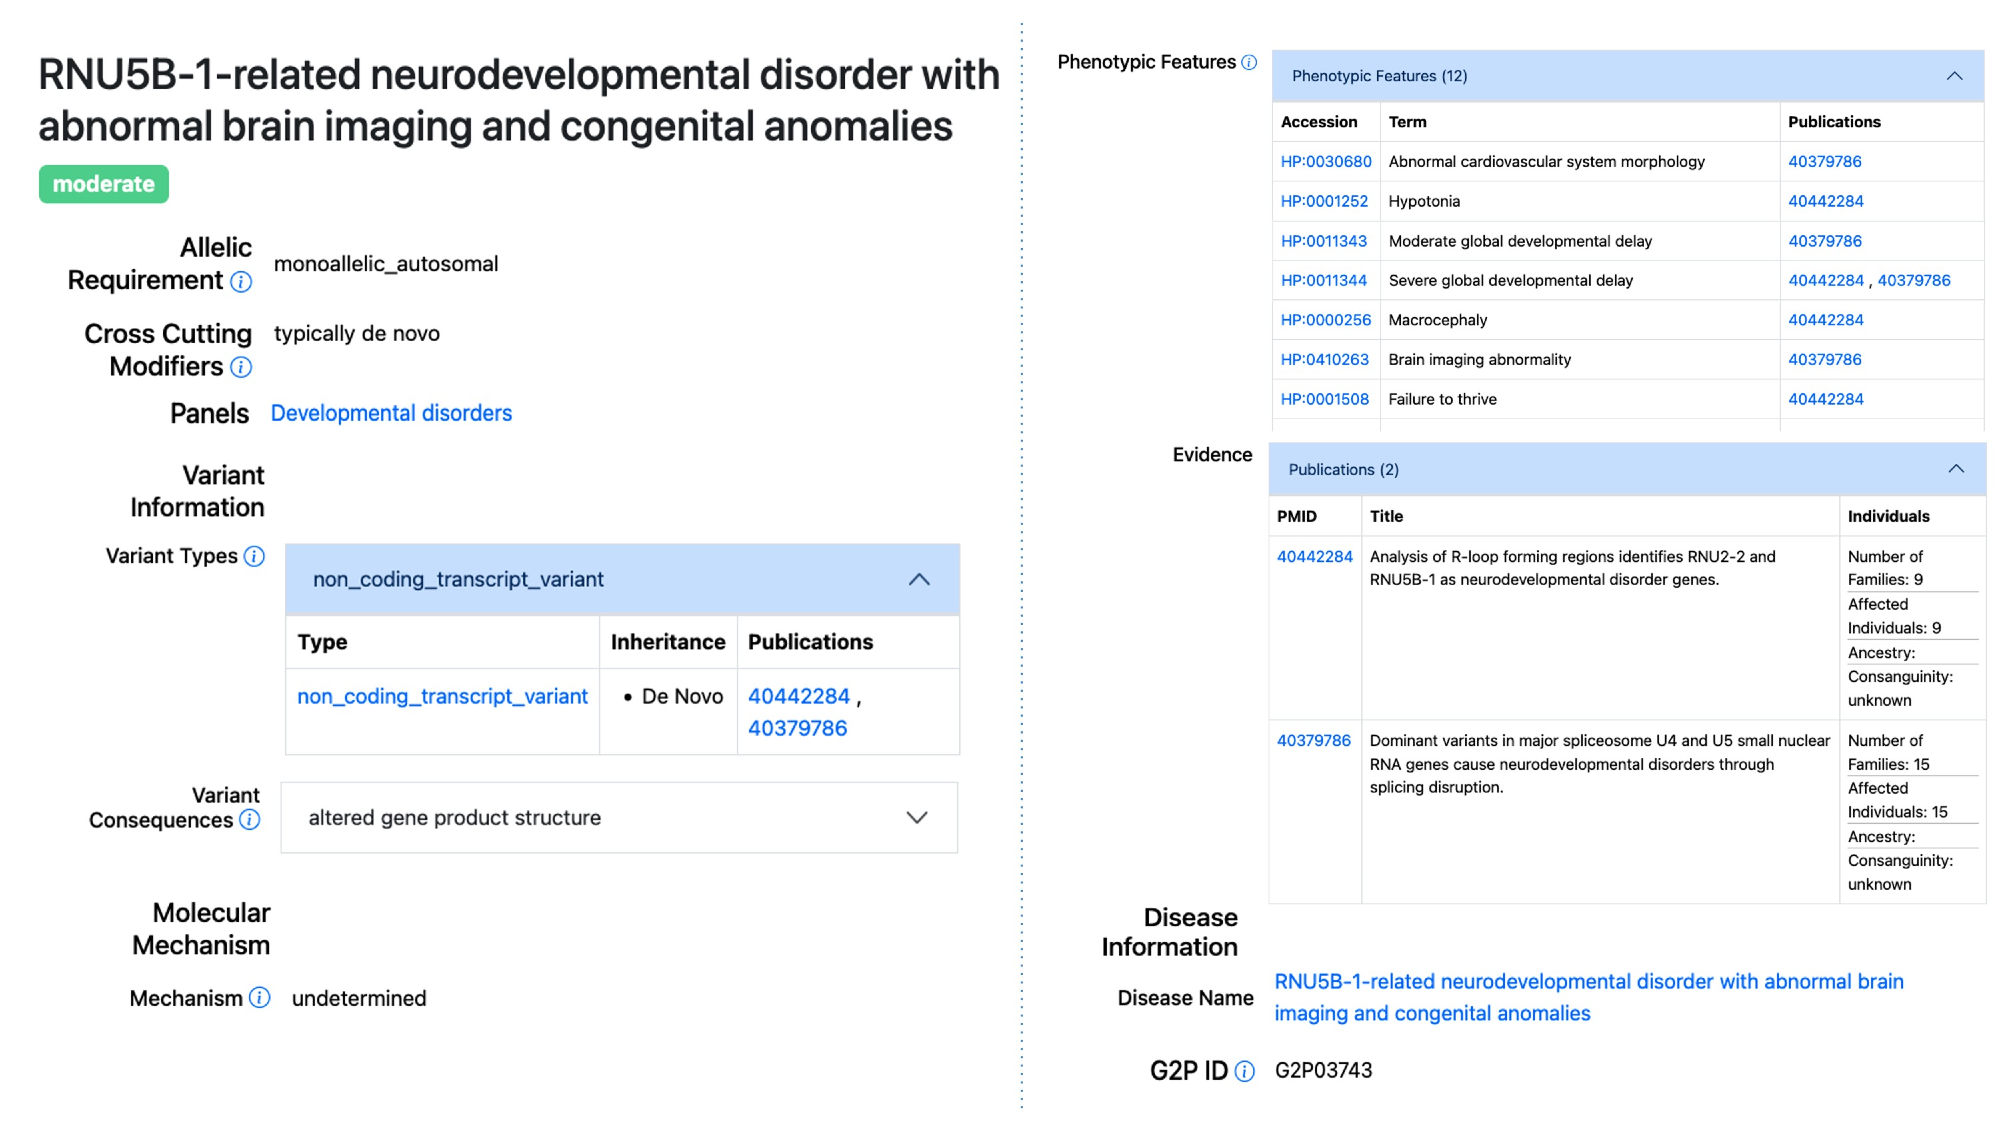Click the Variant Types info icon

[x=255, y=556]
